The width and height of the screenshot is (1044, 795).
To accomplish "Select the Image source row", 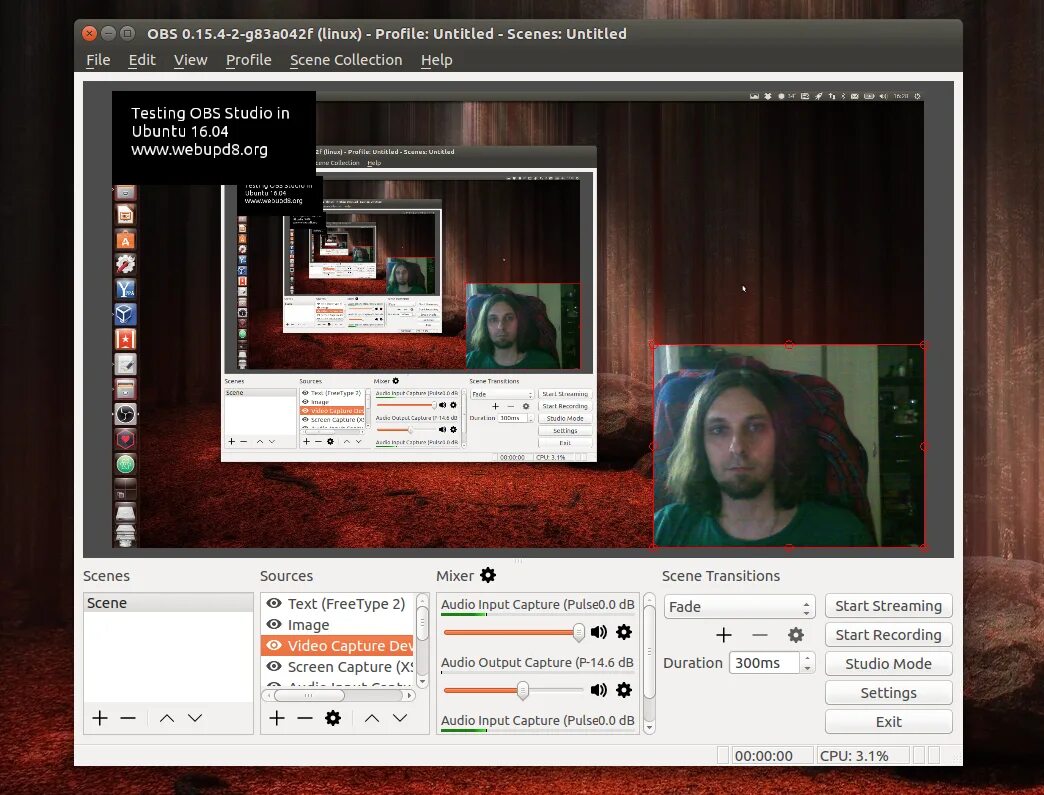I will 338,625.
